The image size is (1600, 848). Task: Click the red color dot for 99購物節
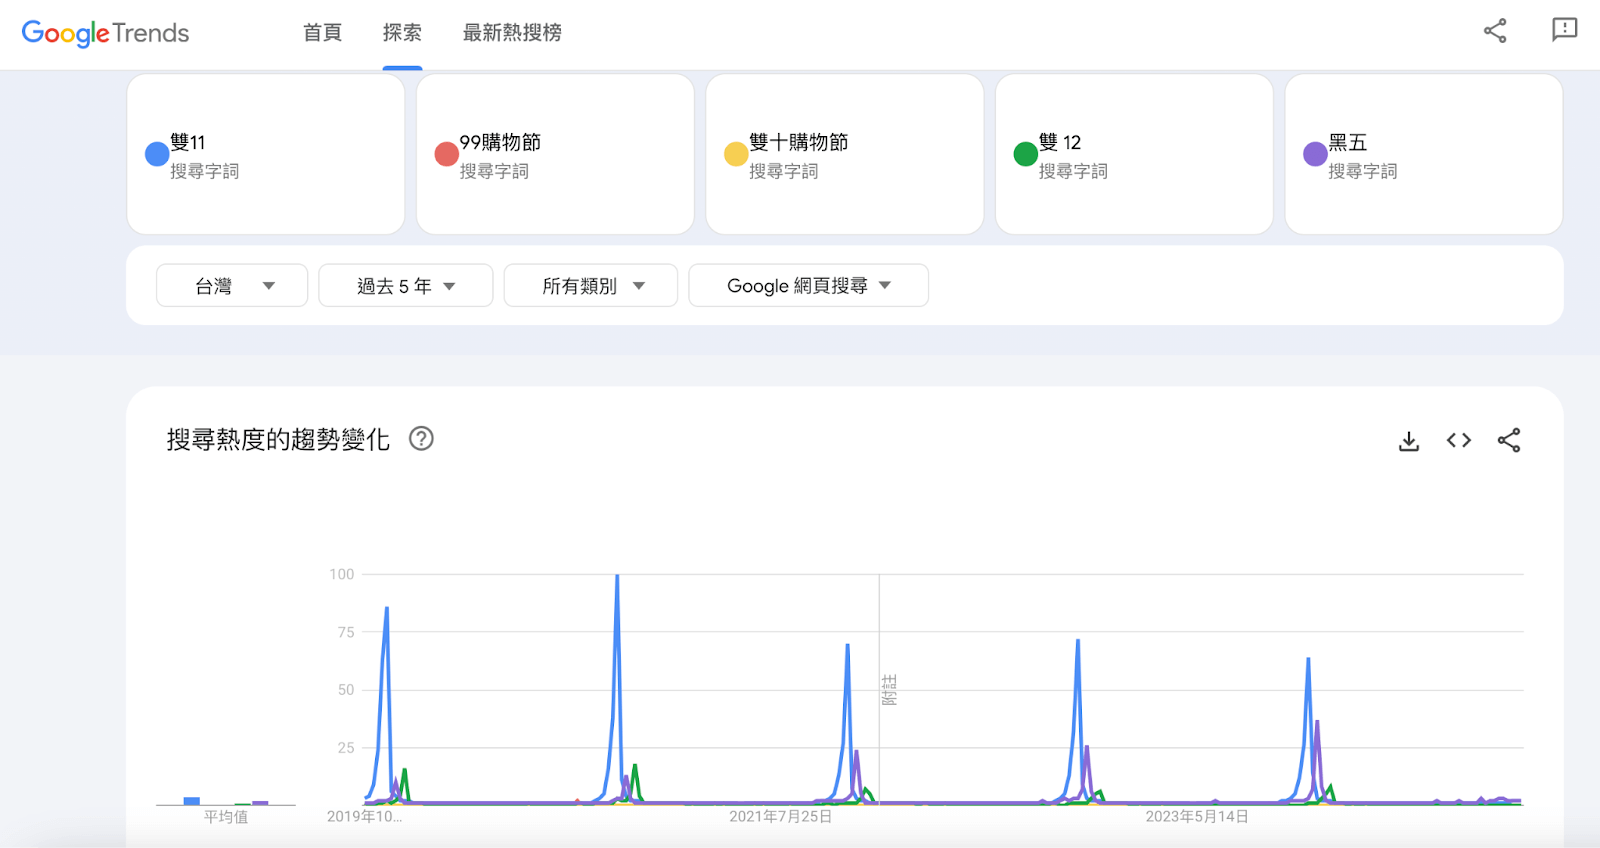447,154
